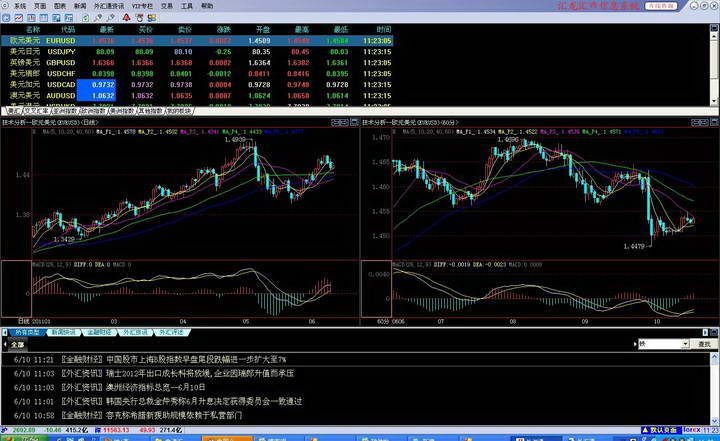Viewport: 720px width, 441px height.
Task: Click the 11563.13 index value in status bar
Action: click(117, 430)
